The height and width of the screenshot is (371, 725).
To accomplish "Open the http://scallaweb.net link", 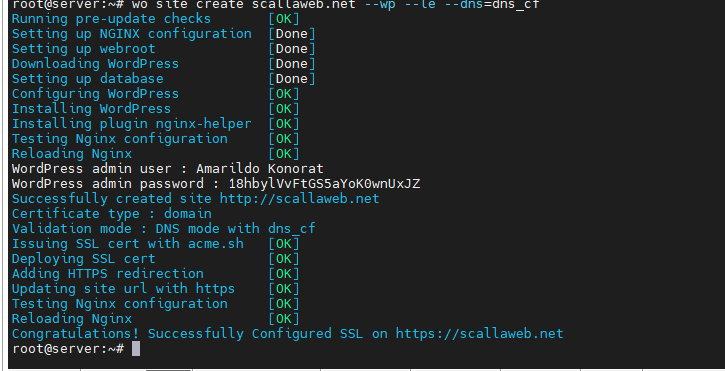I will pyautogui.click(x=300, y=199).
